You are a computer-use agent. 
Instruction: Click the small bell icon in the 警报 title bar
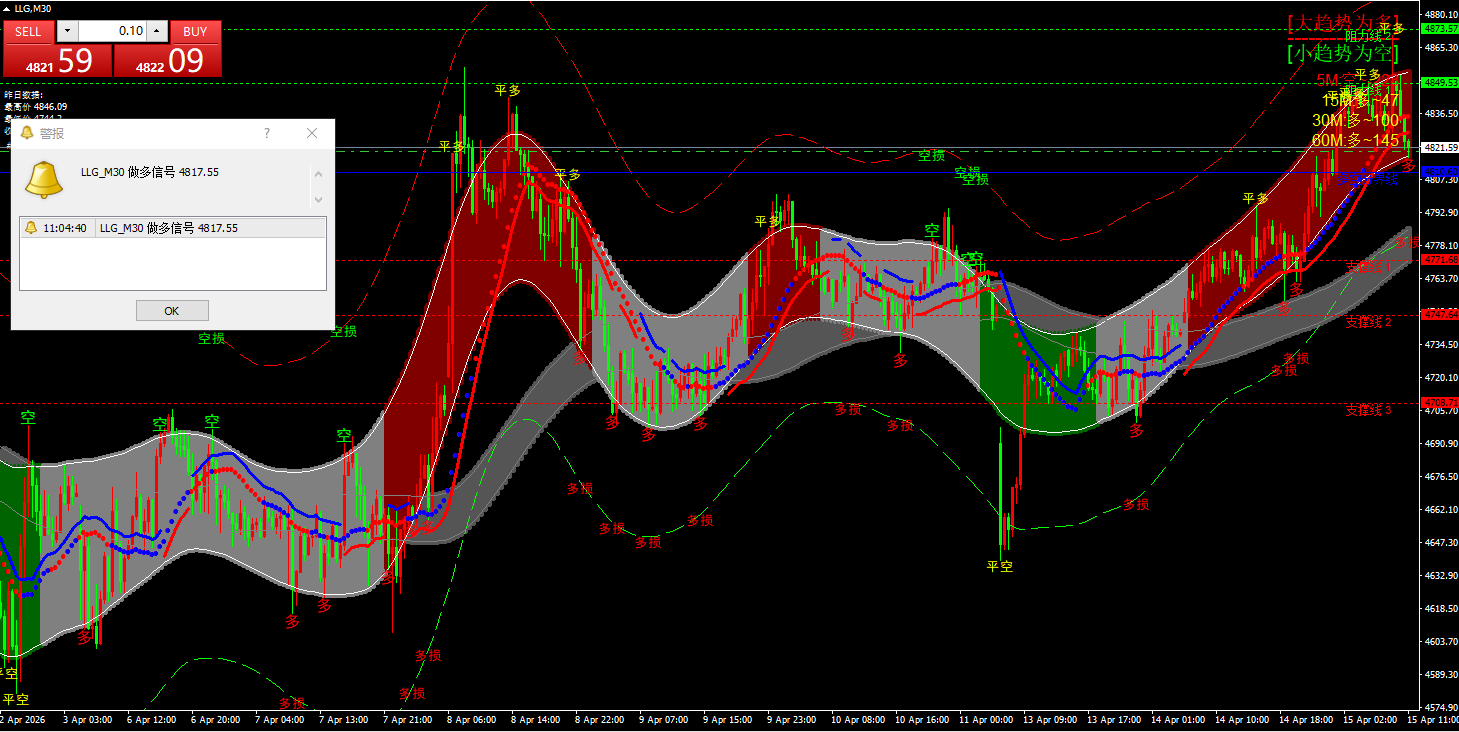pyautogui.click(x=27, y=132)
